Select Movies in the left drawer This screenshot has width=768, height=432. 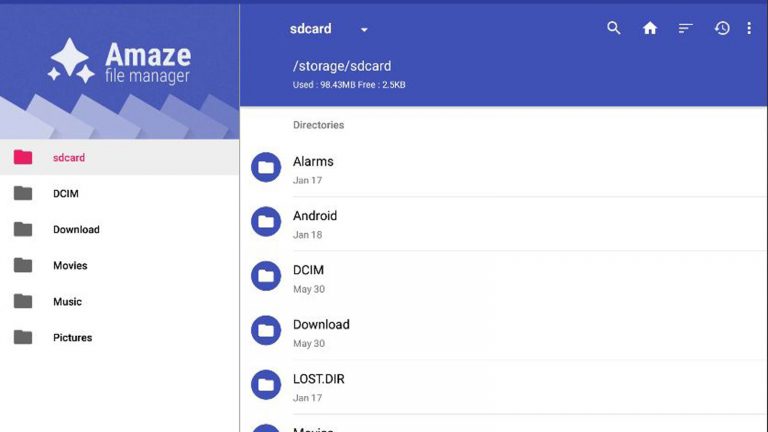tap(70, 266)
